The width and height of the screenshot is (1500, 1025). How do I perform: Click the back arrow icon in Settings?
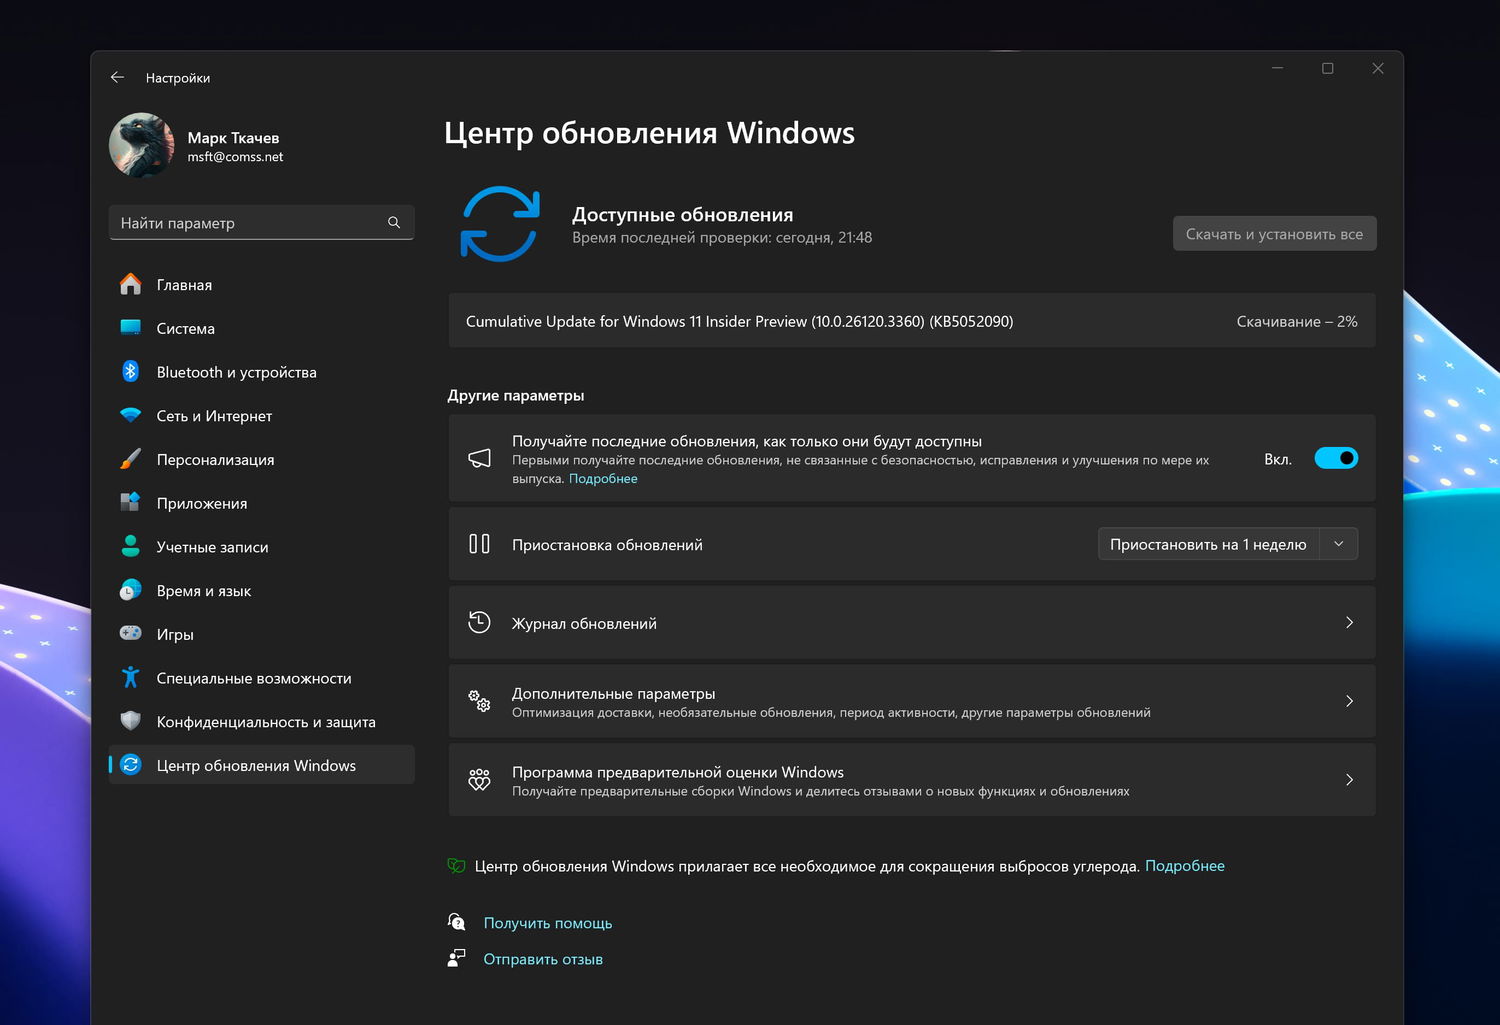tap(117, 77)
